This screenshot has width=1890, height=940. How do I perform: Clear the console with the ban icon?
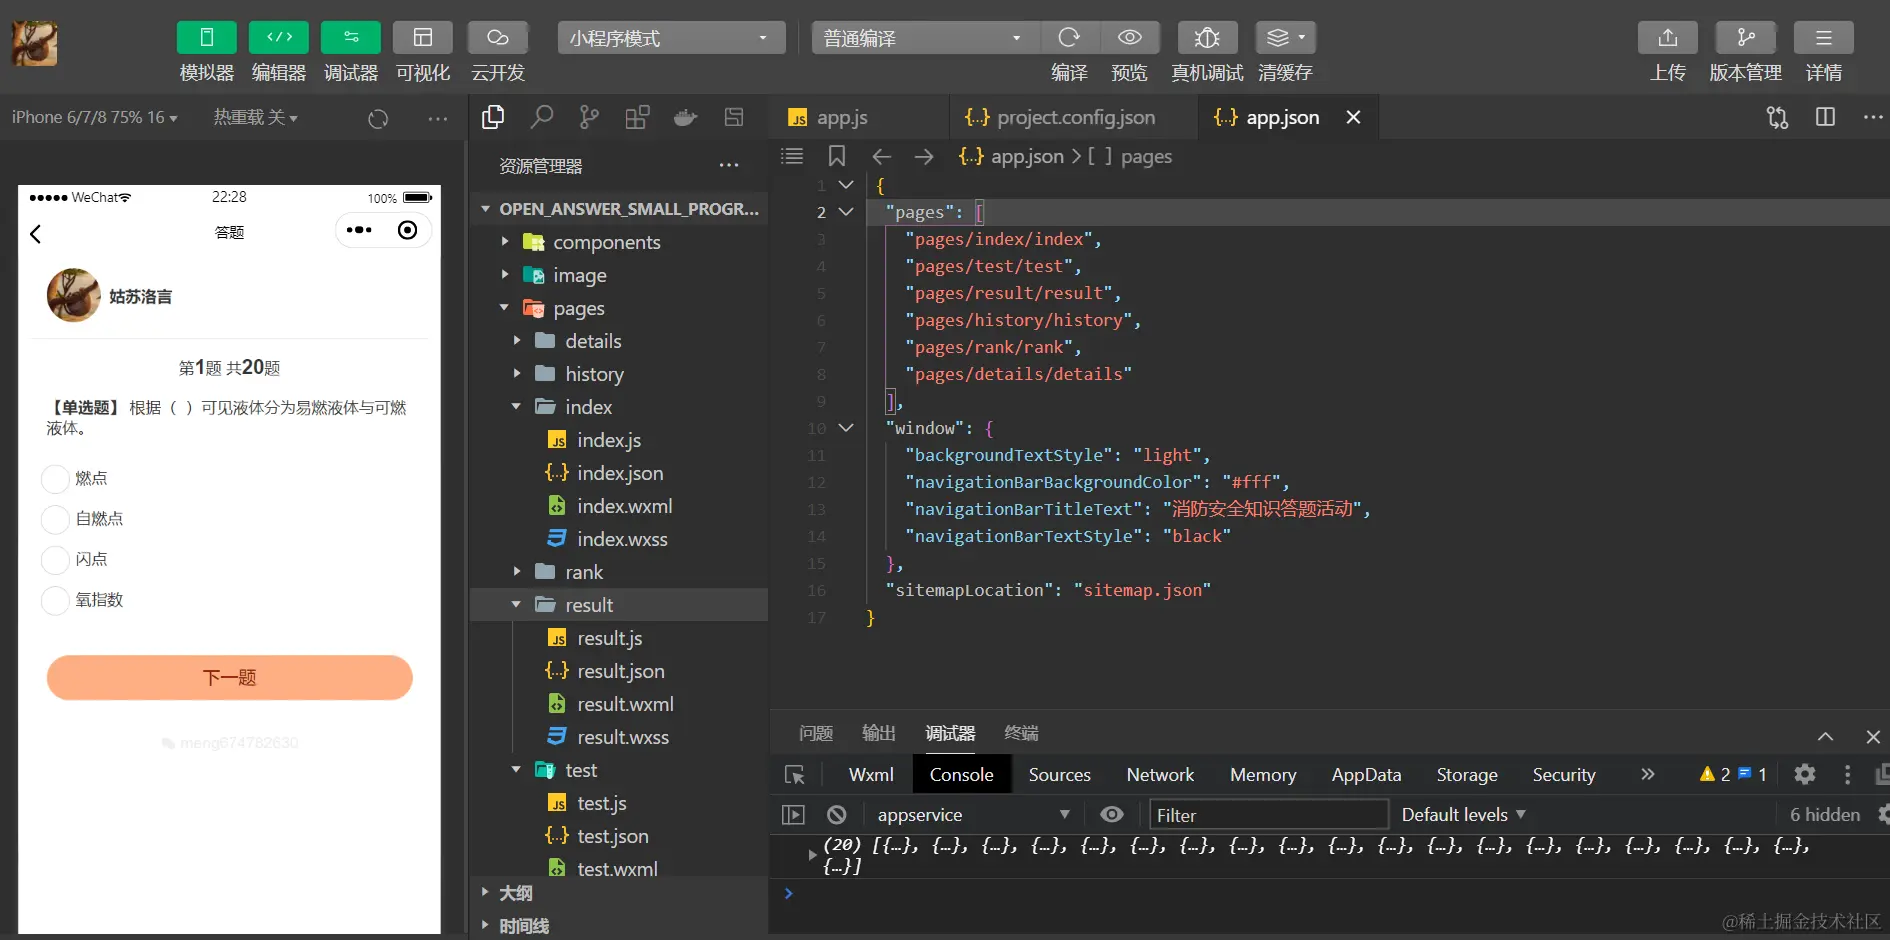pyautogui.click(x=837, y=815)
